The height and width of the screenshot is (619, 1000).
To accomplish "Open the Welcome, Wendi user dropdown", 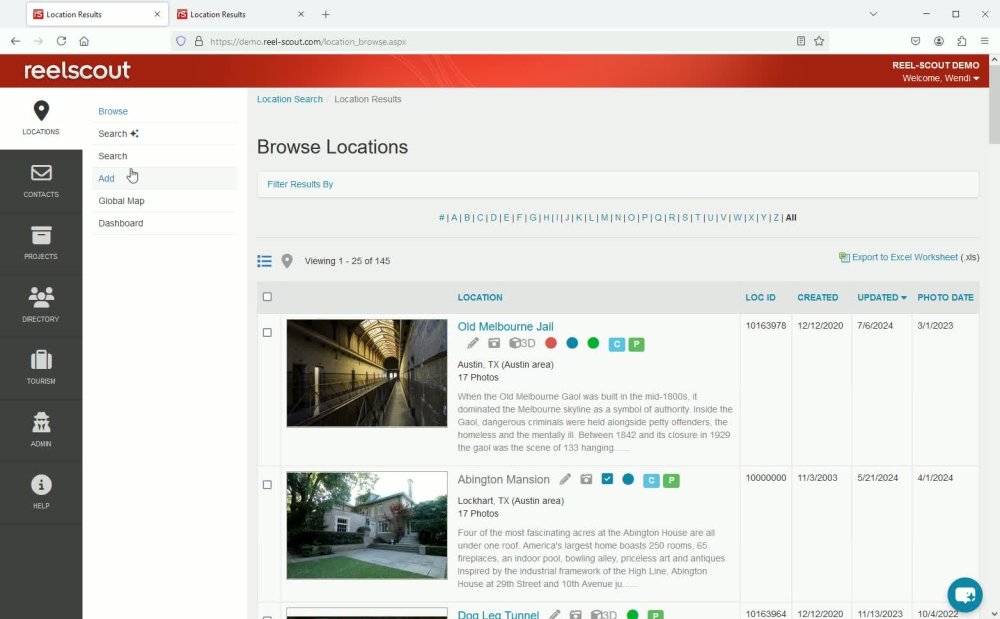I will click(x=940, y=78).
